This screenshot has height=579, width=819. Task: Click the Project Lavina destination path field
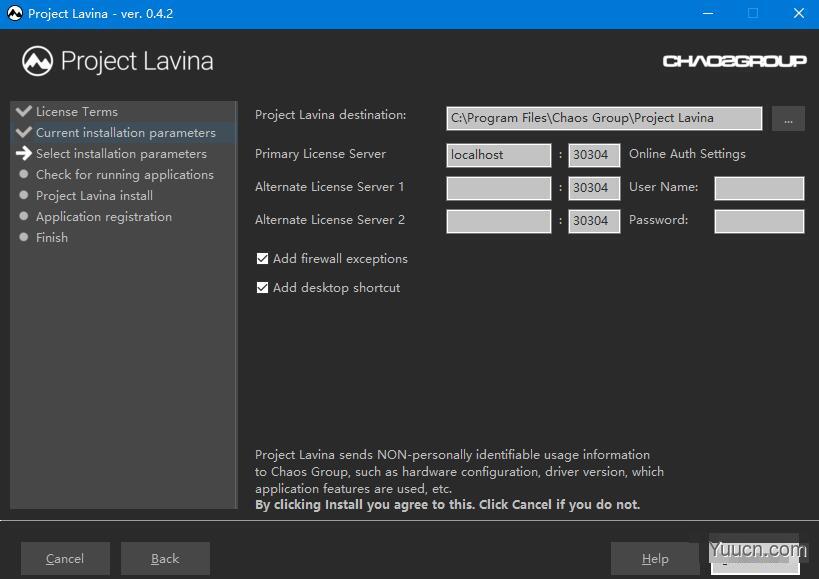(604, 119)
